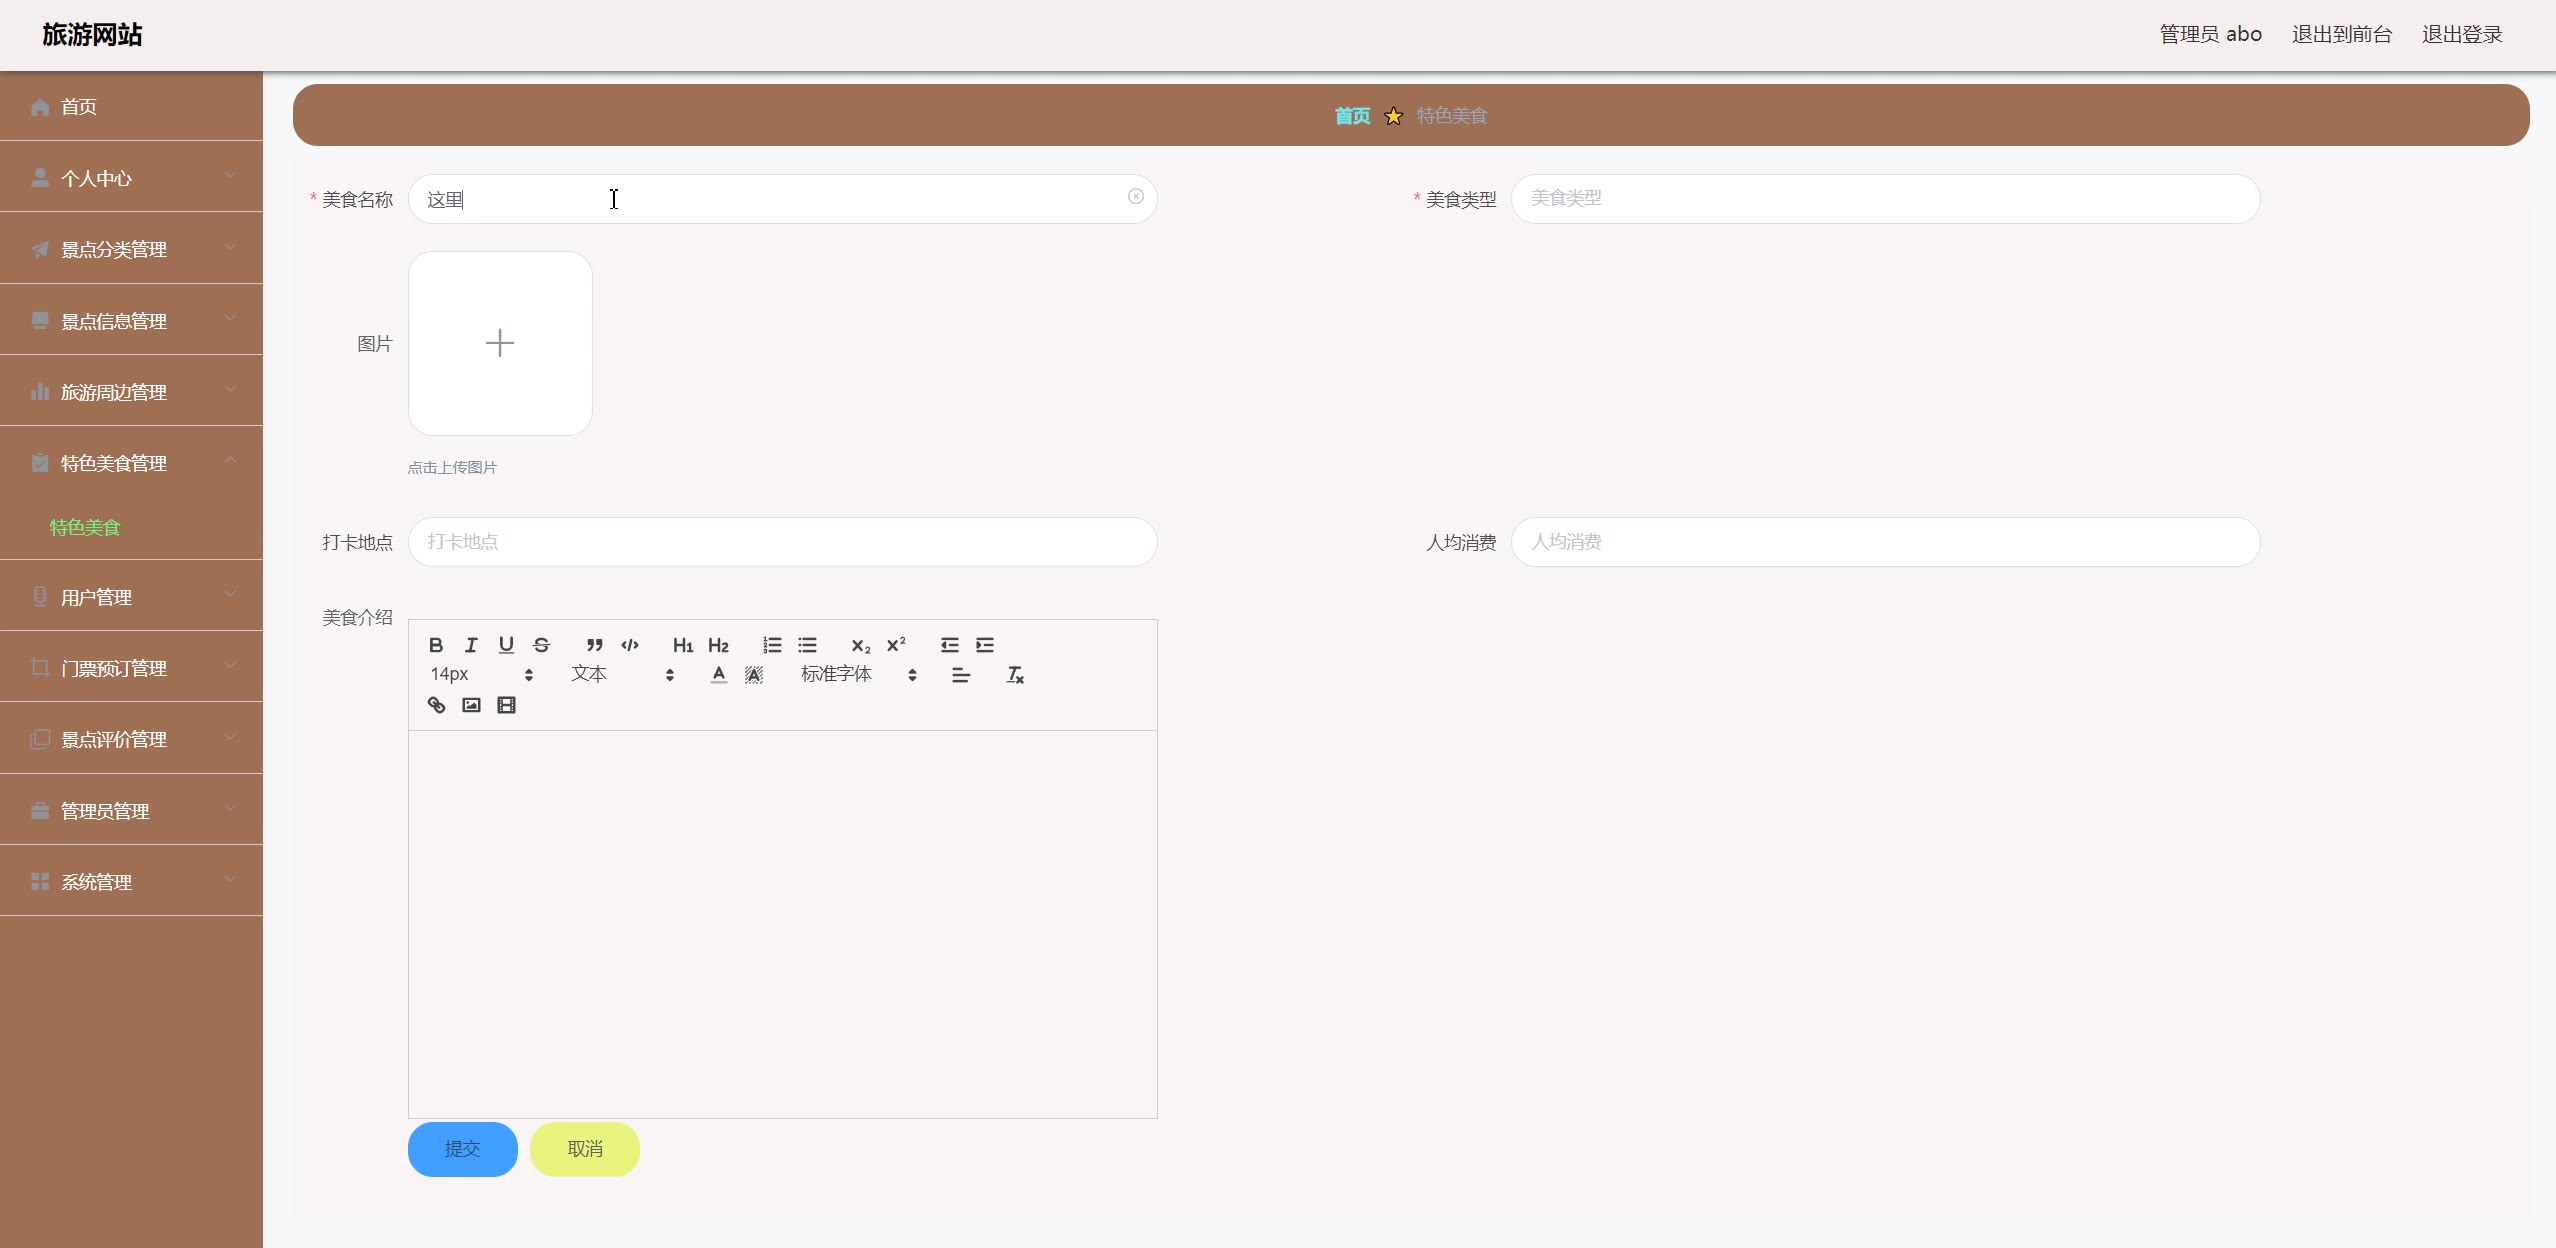The width and height of the screenshot is (2556, 1248).
Task: Apply italic formatting in editor
Action: tap(471, 645)
